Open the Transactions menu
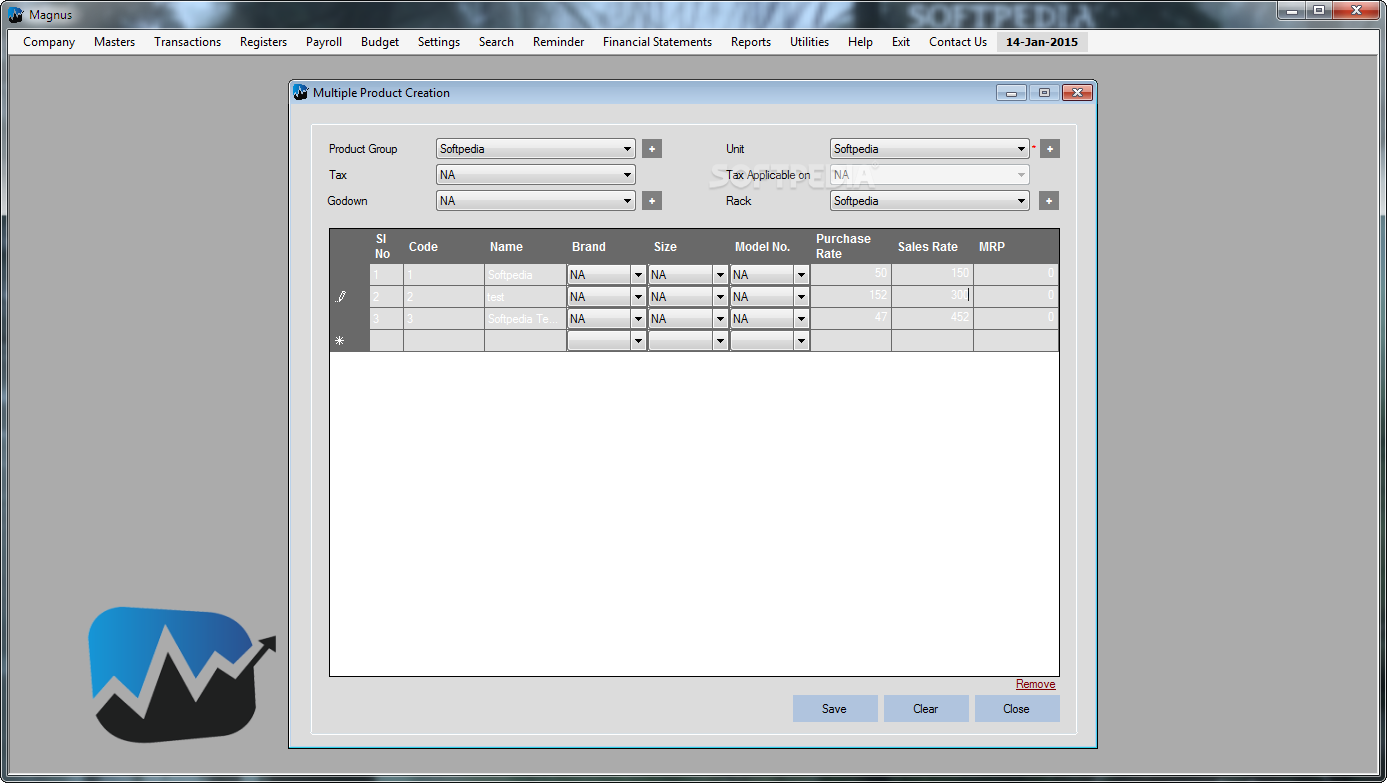The image size is (1387, 783). click(188, 42)
